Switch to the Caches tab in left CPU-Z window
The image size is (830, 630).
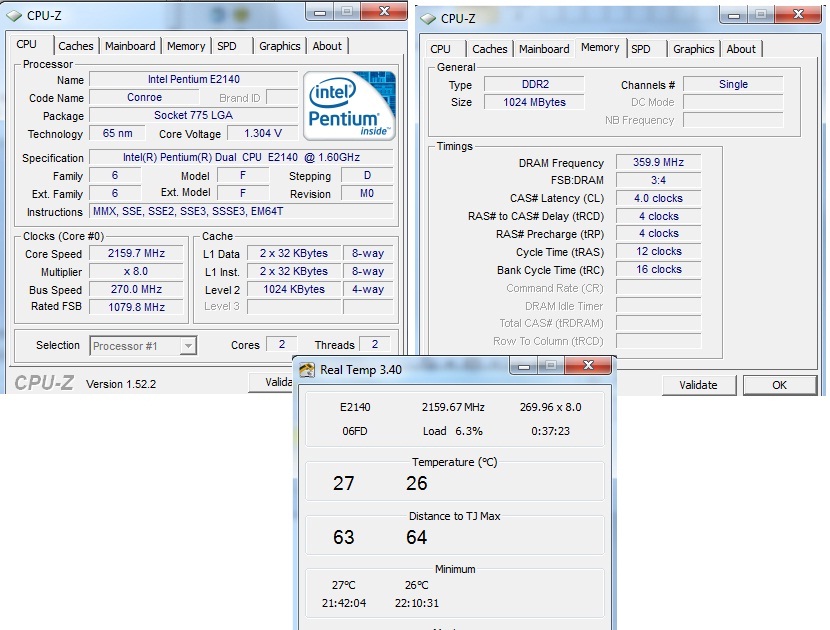pyautogui.click(x=75, y=46)
